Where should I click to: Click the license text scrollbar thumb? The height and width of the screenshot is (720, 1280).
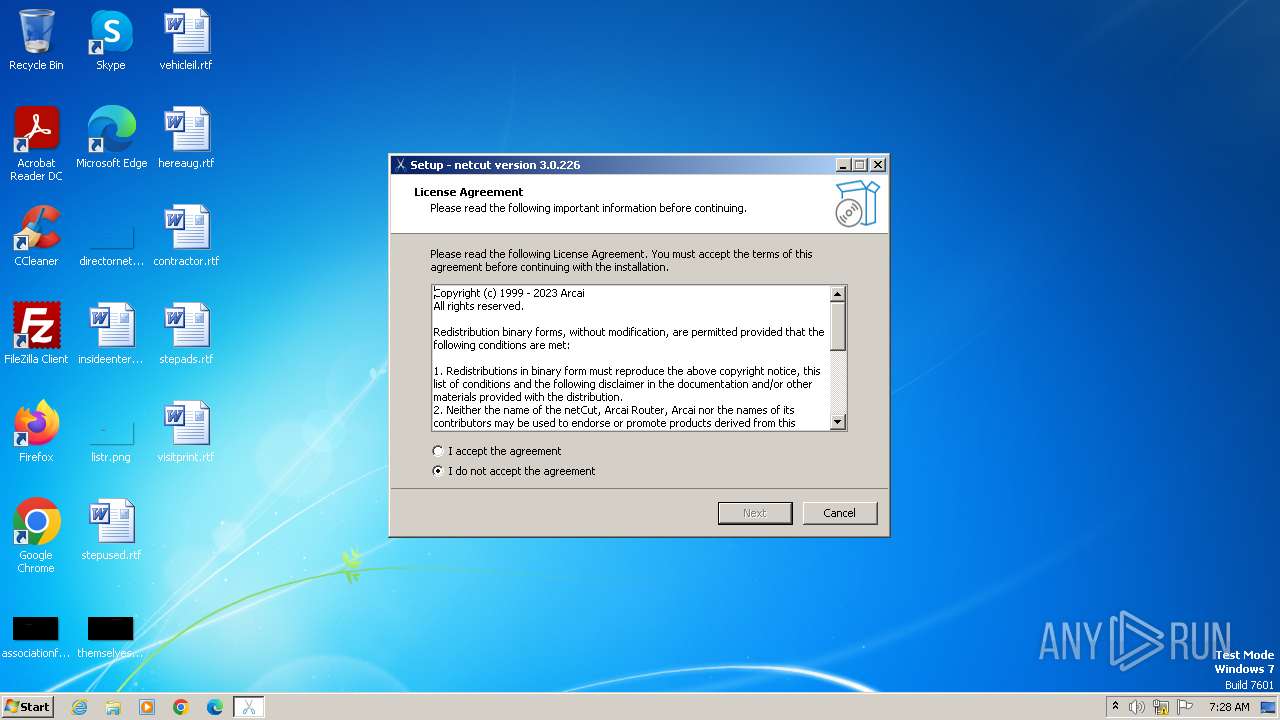click(838, 326)
